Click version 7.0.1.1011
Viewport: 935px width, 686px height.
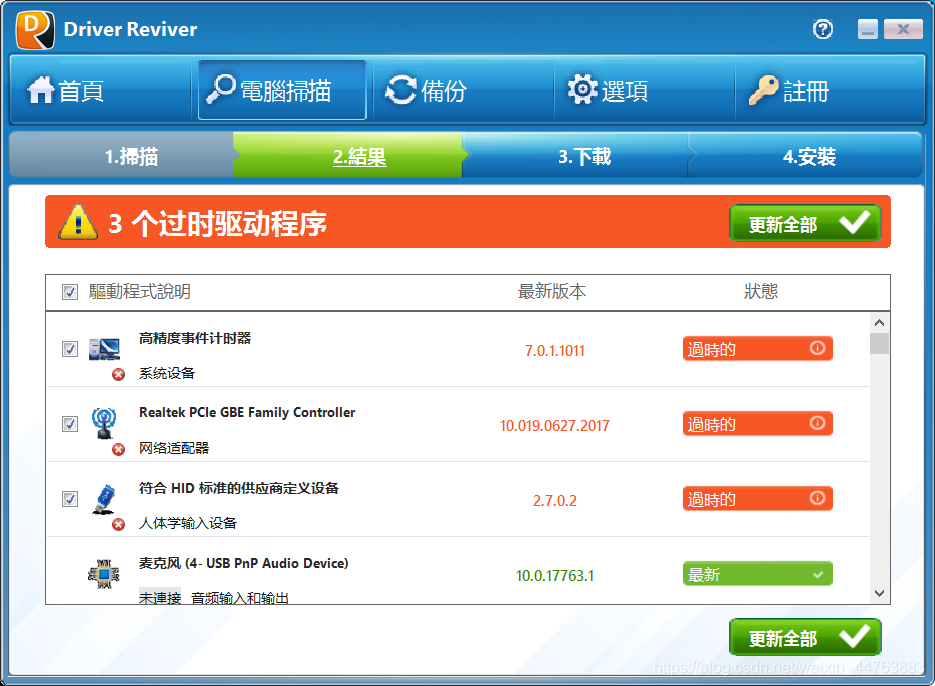click(x=555, y=351)
